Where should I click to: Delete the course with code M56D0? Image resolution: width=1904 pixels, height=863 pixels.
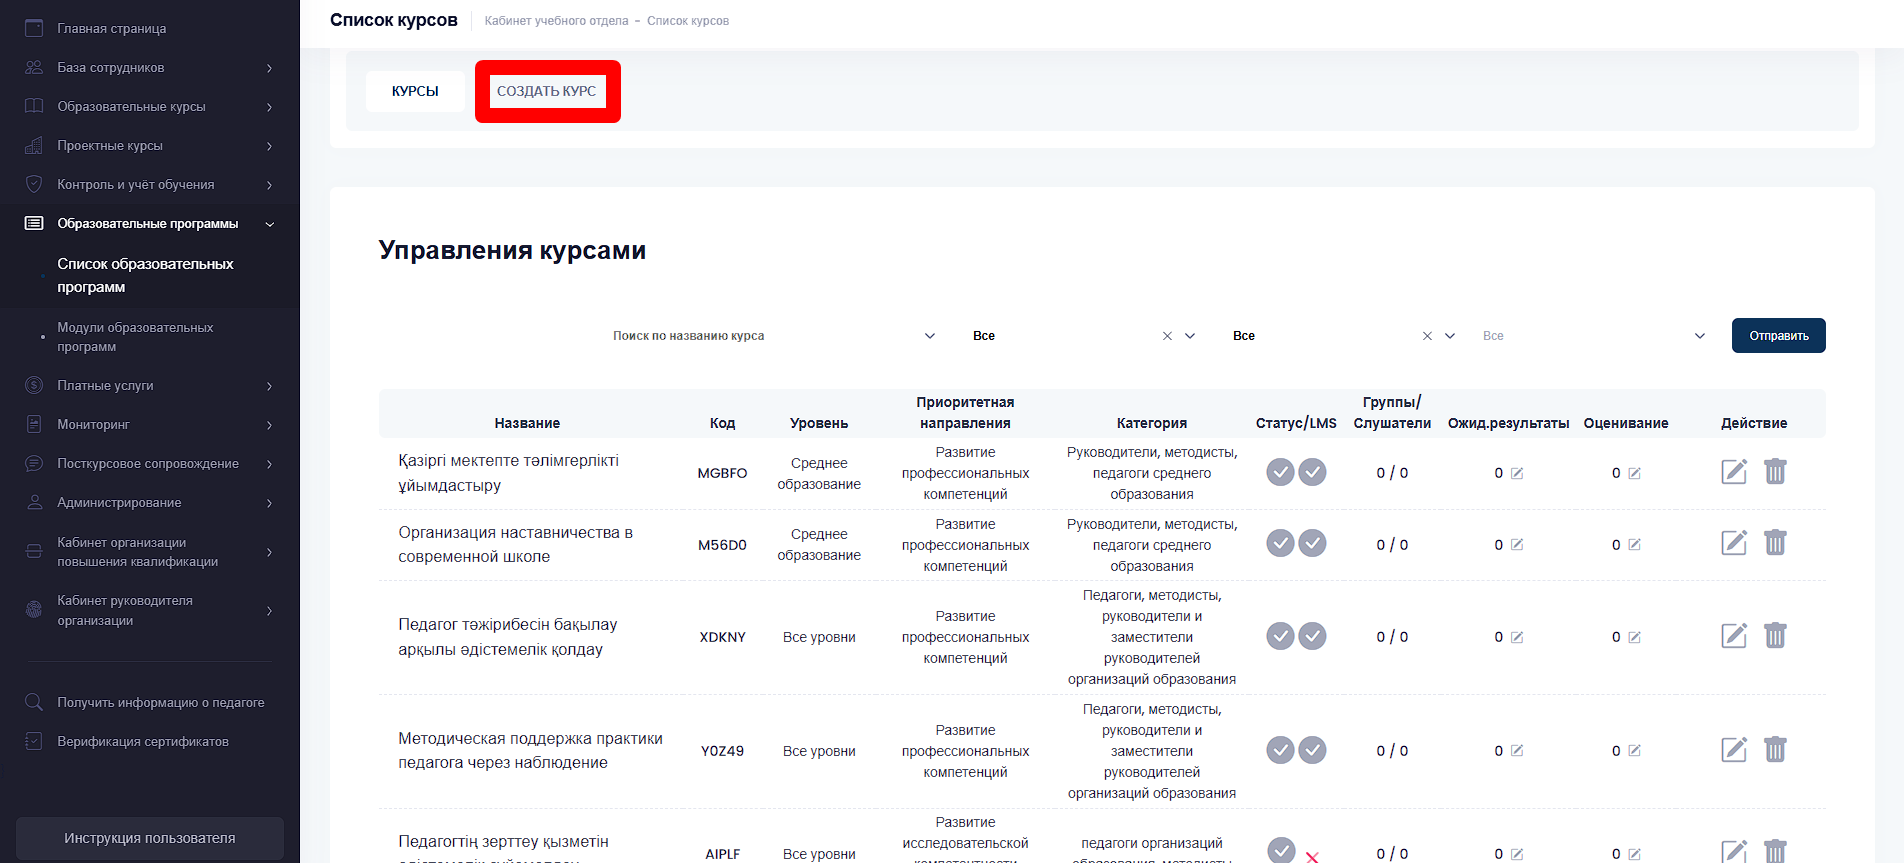pos(1775,543)
